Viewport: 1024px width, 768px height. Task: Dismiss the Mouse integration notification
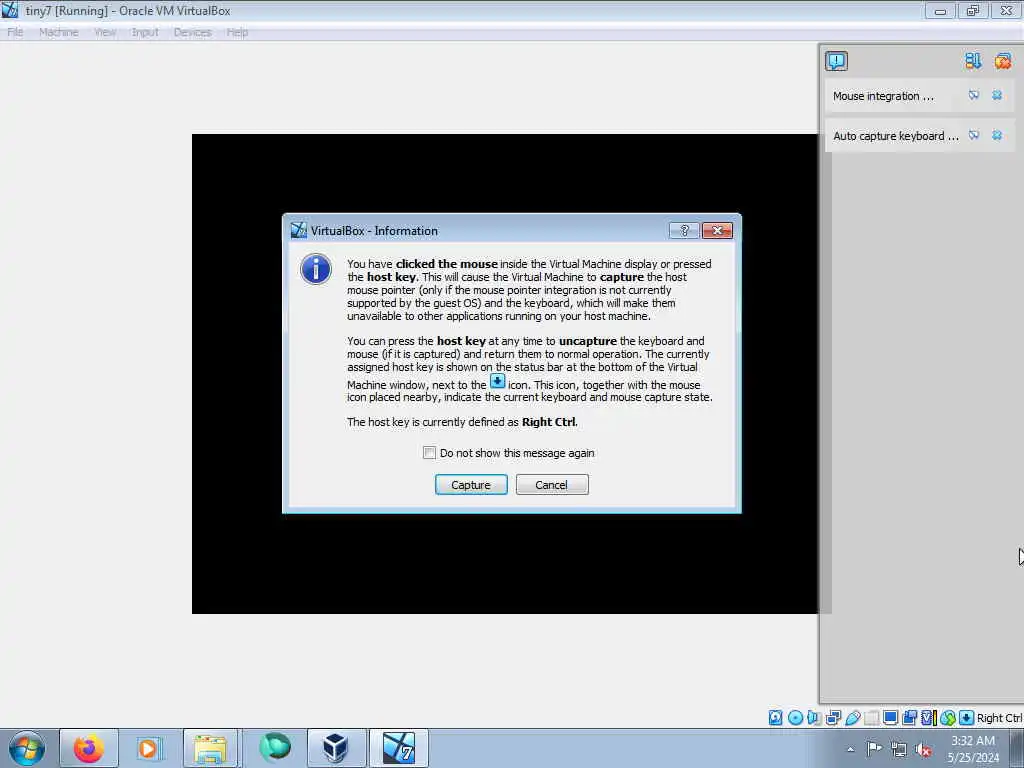click(x=997, y=95)
